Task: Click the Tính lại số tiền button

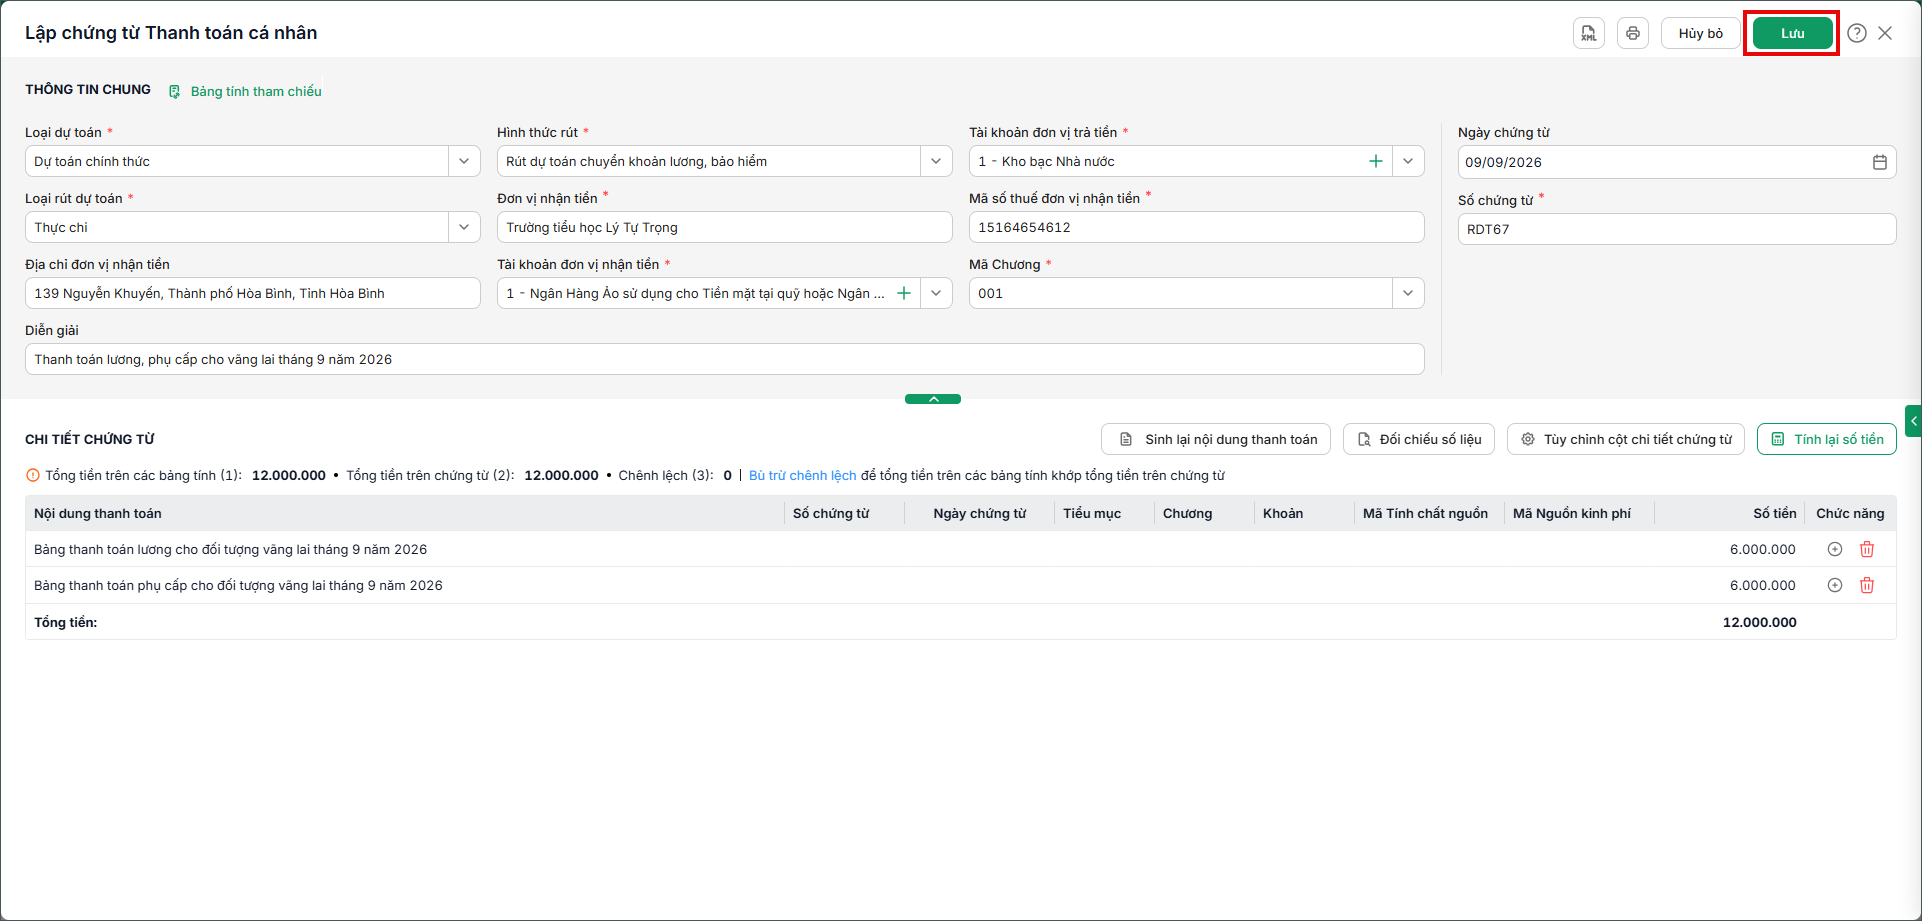Action: tap(1826, 439)
